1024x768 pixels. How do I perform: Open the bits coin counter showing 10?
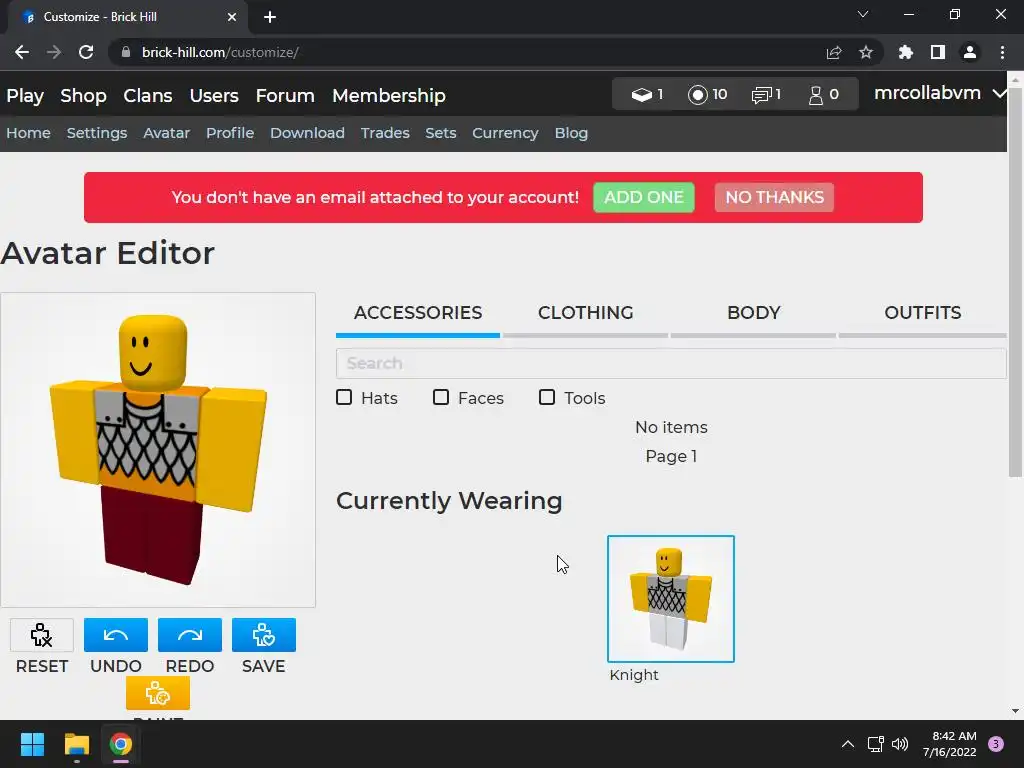click(707, 95)
